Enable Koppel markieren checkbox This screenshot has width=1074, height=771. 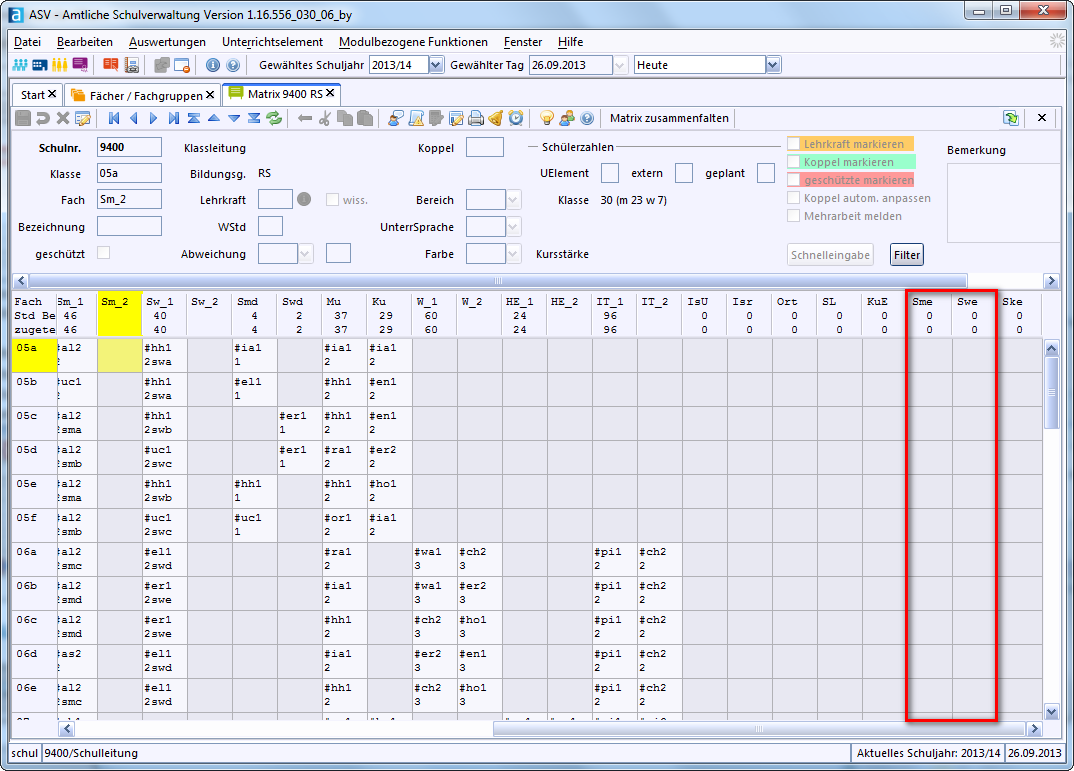pos(794,162)
